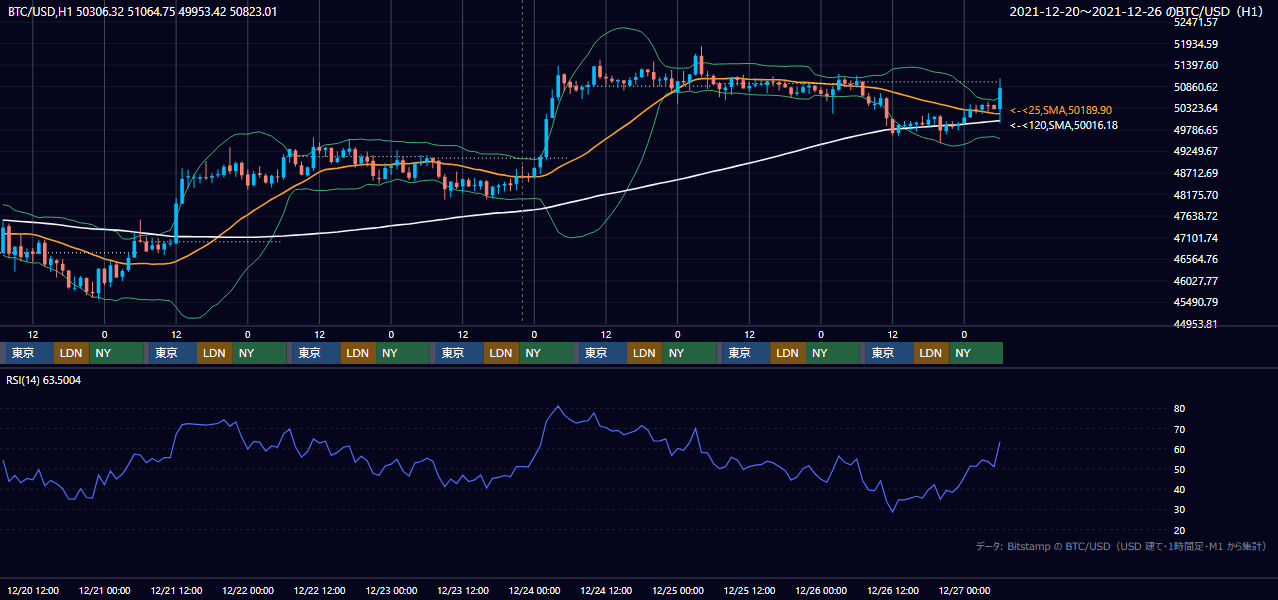Select the 25 SMA label 50189.90
The image size is (1278, 600).
pyautogui.click(x=1061, y=110)
